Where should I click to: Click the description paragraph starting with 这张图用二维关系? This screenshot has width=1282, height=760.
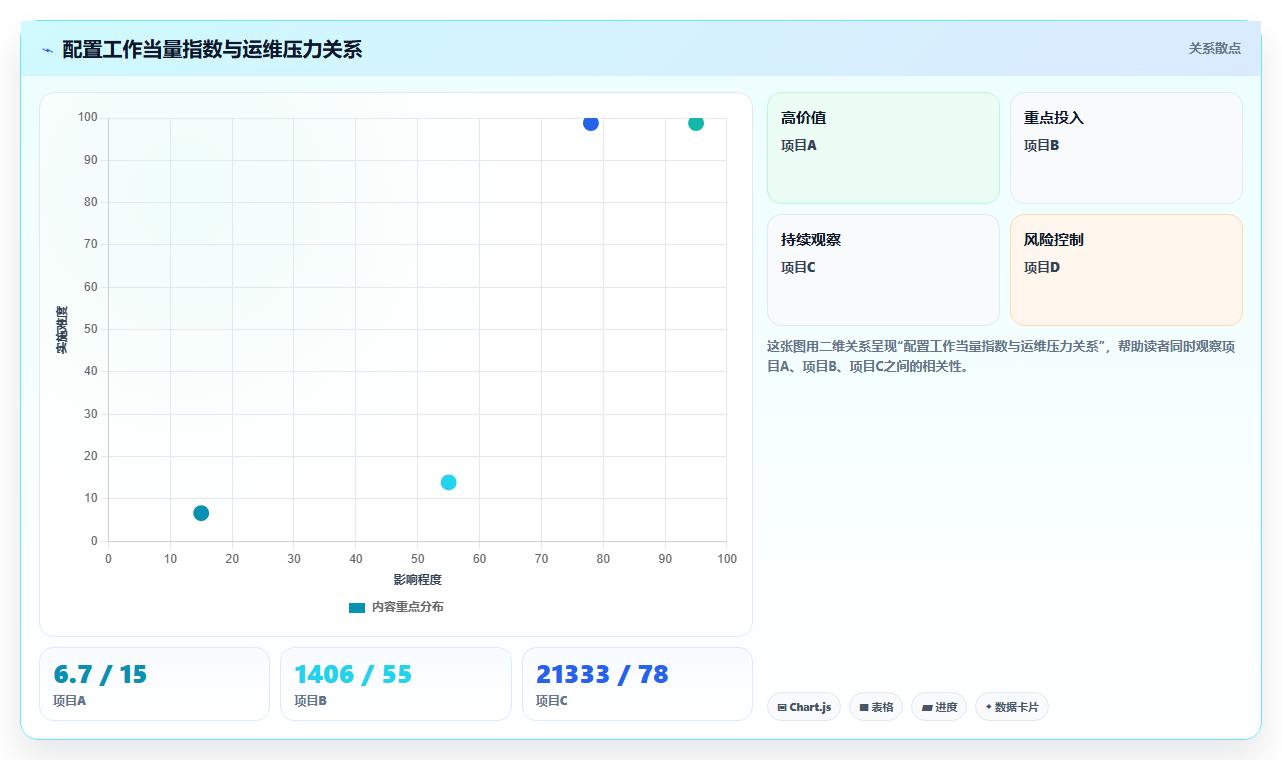point(1002,356)
